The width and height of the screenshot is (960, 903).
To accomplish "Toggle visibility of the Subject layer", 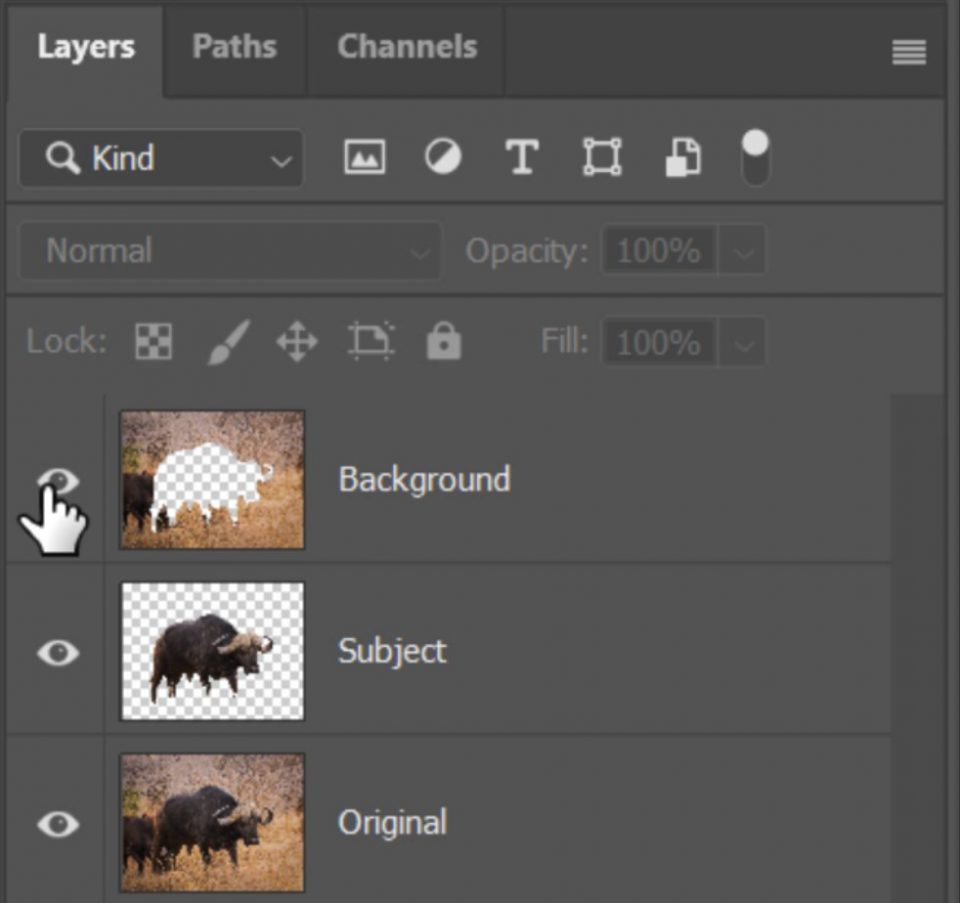I will (x=56, y=651).
